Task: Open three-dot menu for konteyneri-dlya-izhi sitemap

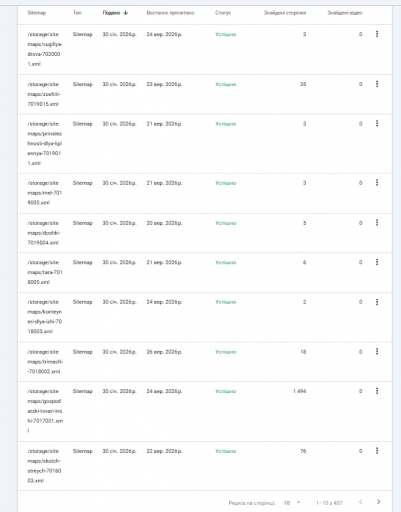Action: point(377,302)
